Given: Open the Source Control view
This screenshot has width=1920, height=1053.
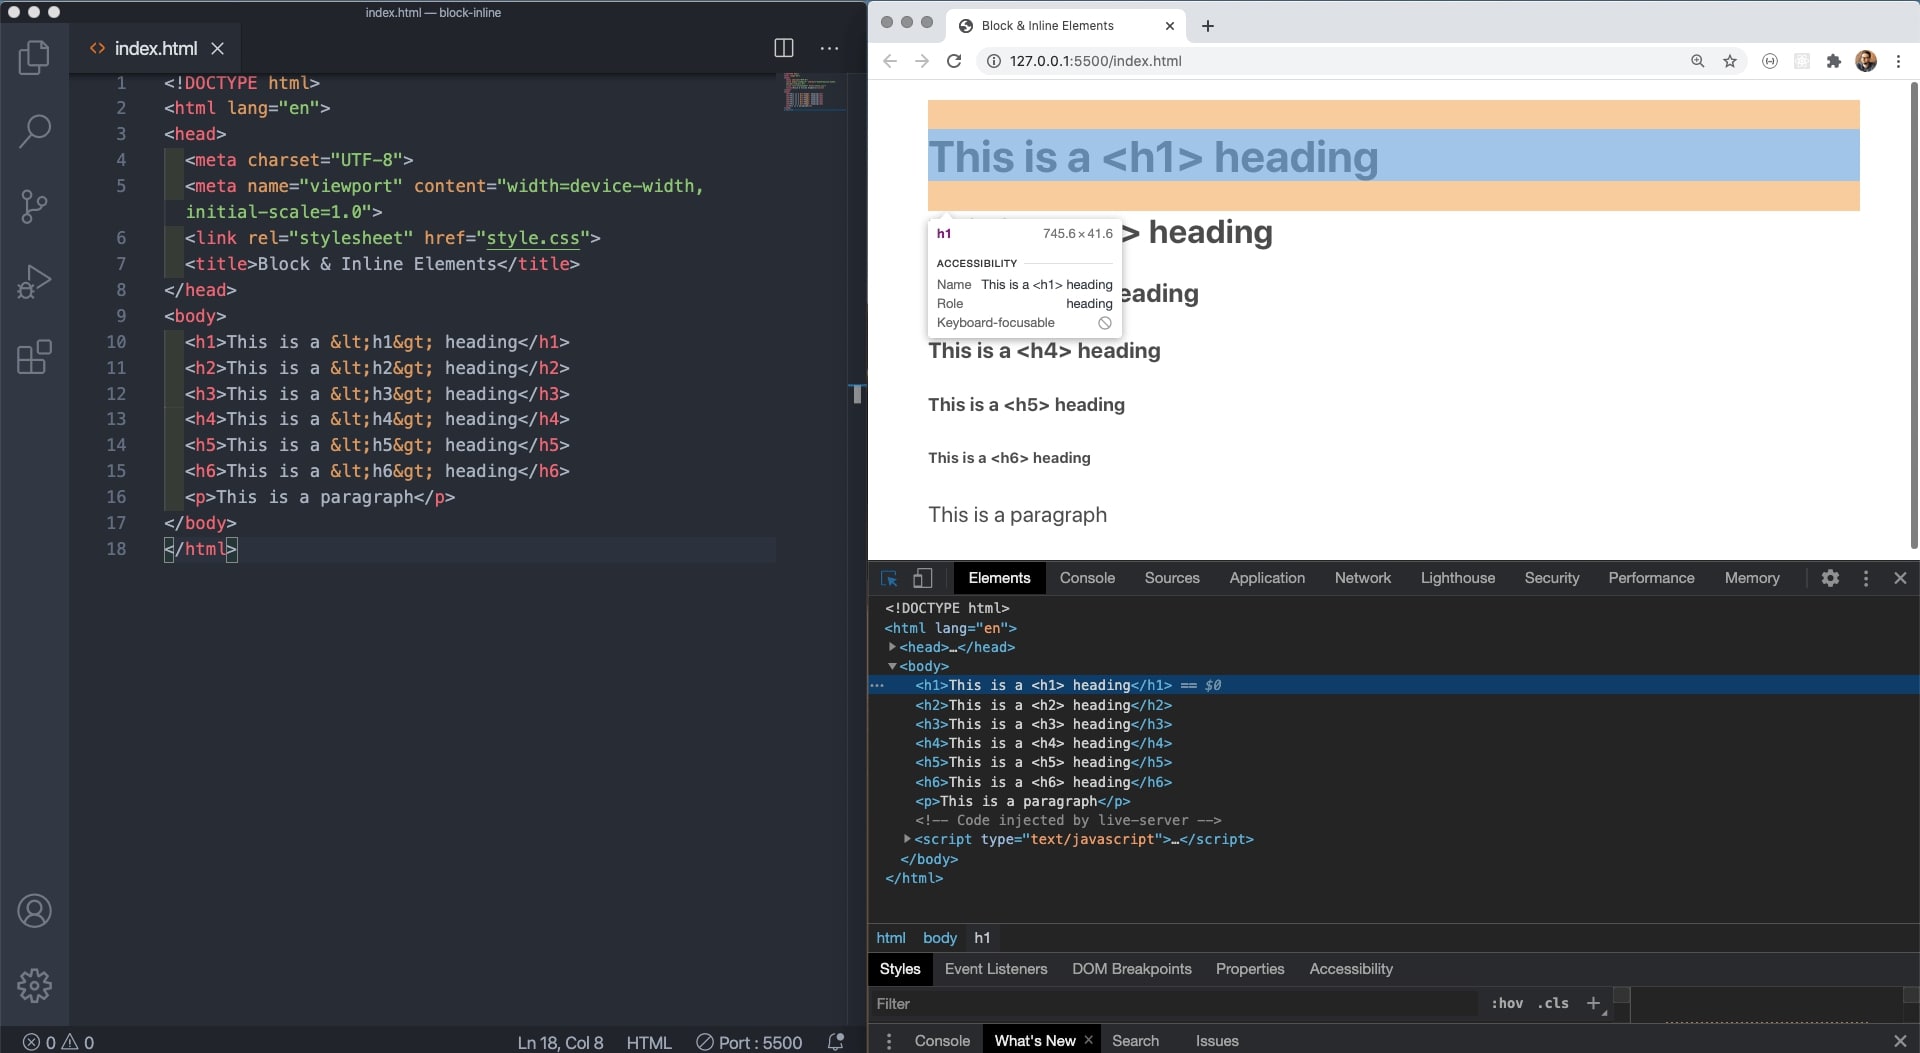Looking at the screenshot, I should [x=34, y=207].
